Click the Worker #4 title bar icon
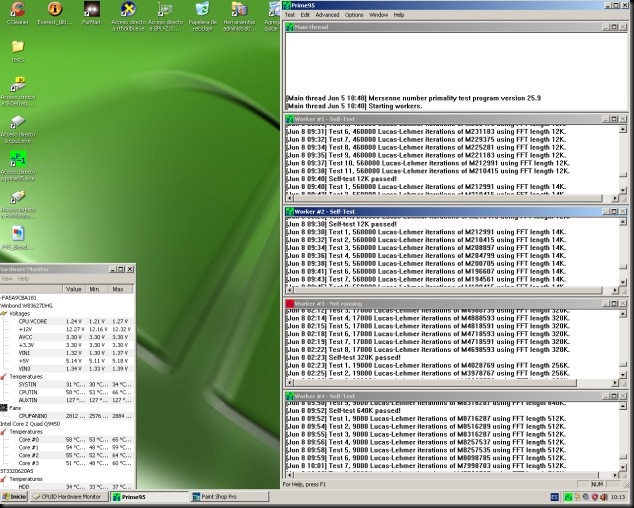Image resolution: width=634 pixels, height=508 pixels. coord(290,396)
